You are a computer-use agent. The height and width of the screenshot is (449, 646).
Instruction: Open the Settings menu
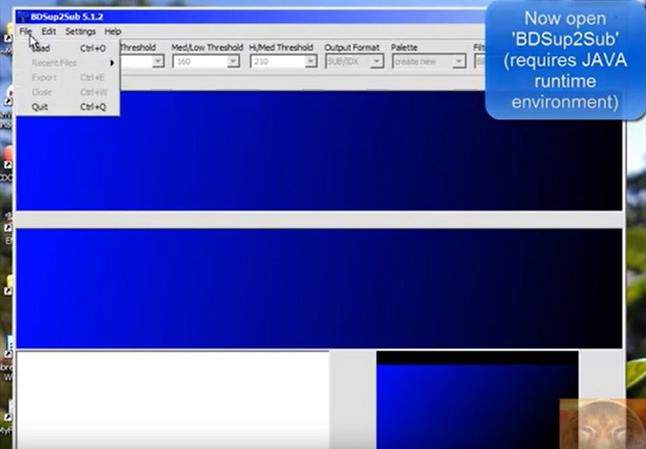coord(80,31)
